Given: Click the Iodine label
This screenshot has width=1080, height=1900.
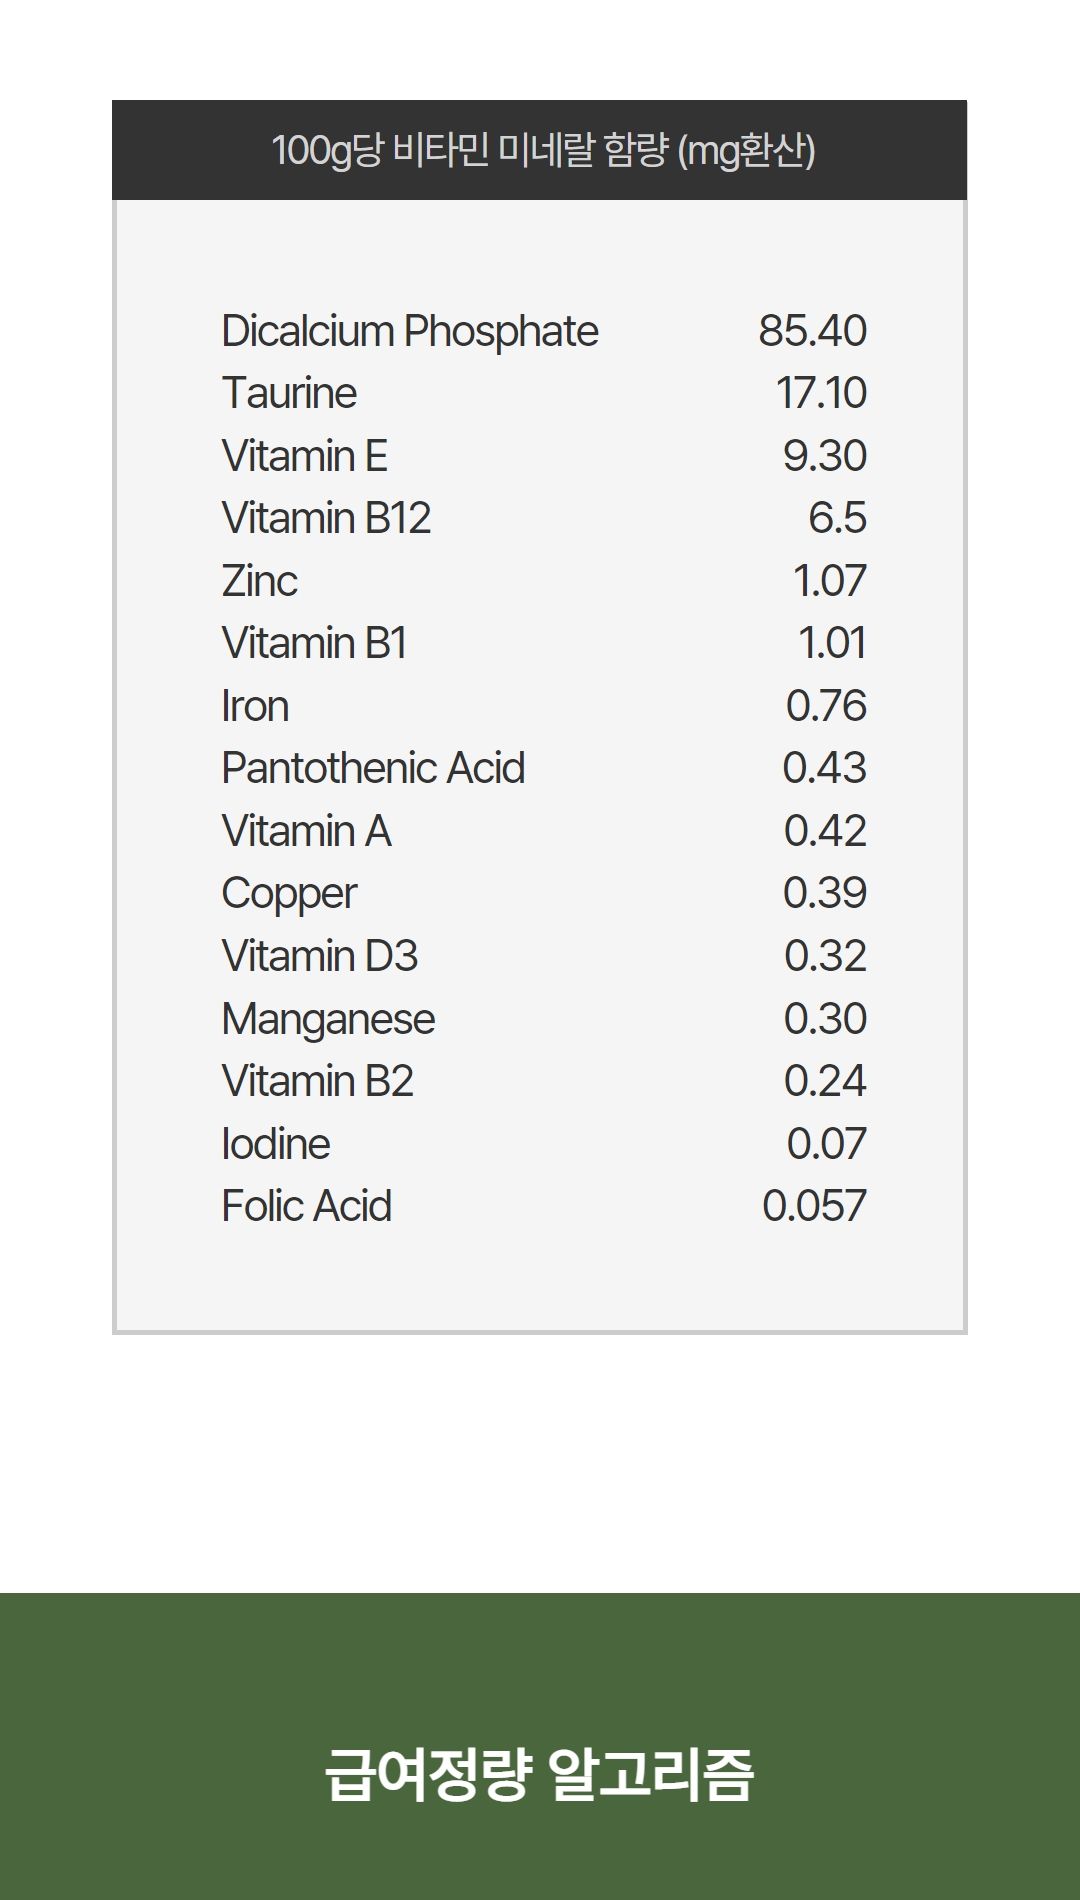Looking at the screenshot, I should click(275, 1144).
